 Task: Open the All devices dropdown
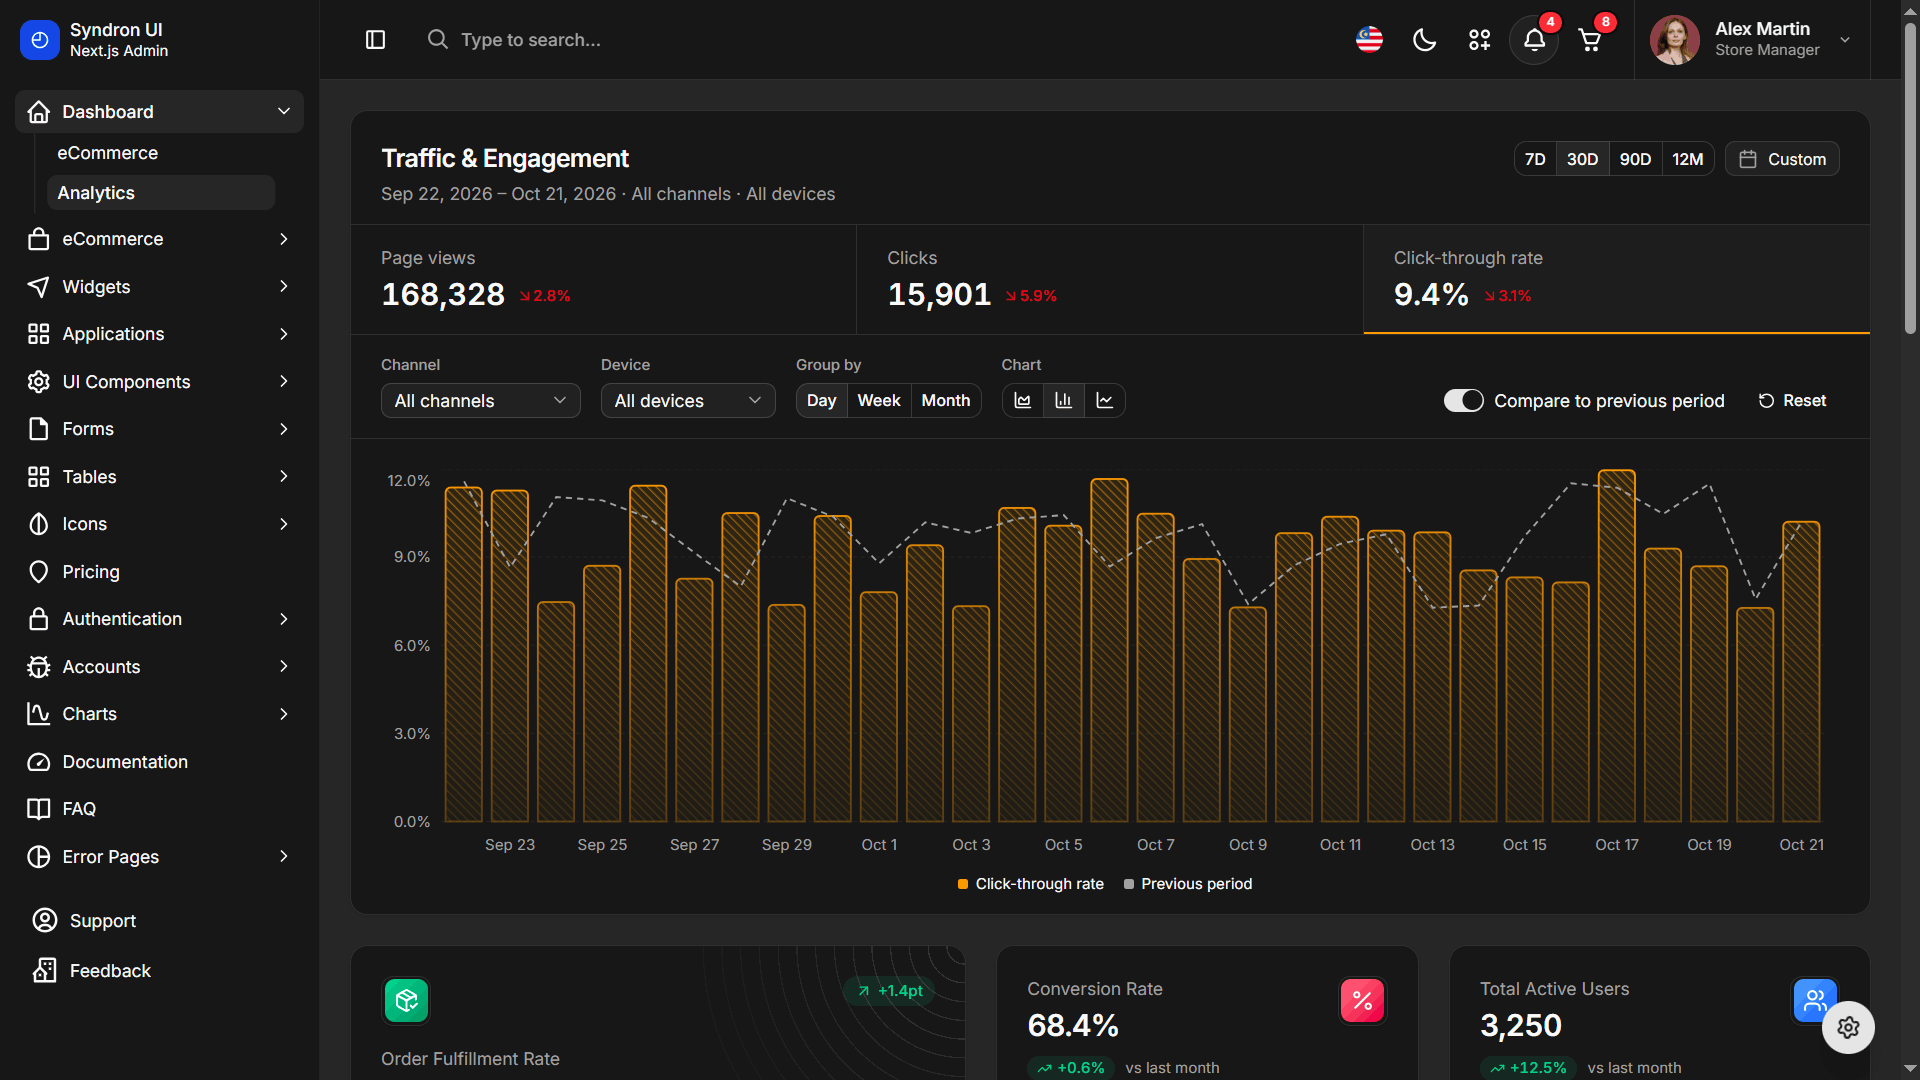point(688,401)
